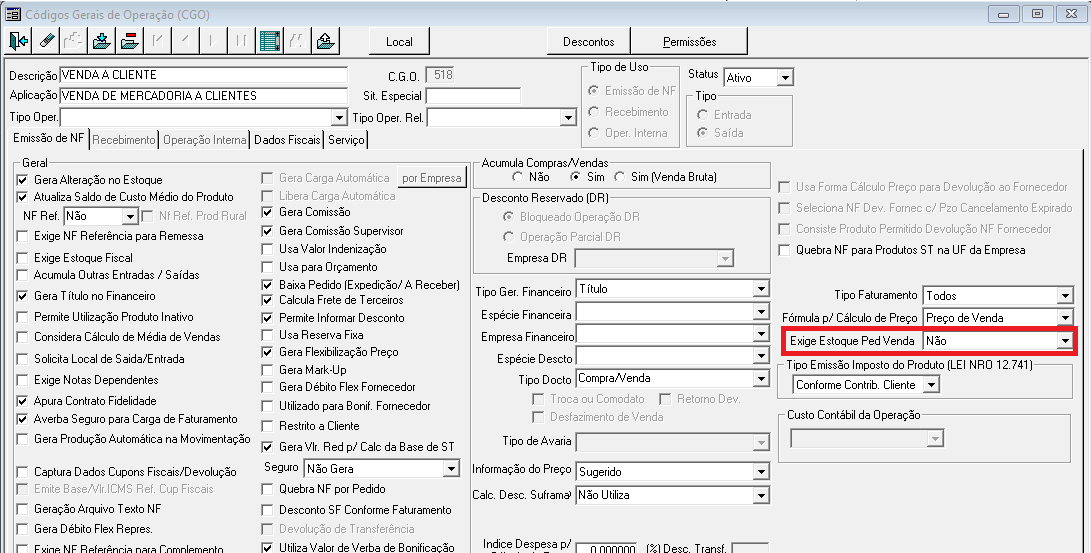Click the greyed binoculars search icon
1091x553 pixels.
click(x=297, y=41)
